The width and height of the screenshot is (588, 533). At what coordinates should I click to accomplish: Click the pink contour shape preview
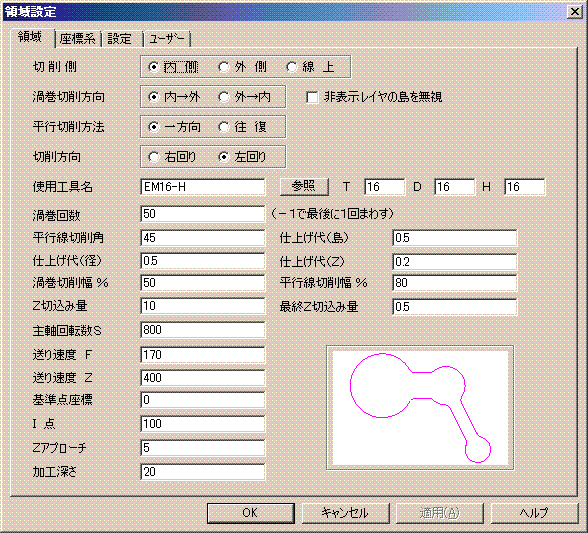(x=420, y=408)
